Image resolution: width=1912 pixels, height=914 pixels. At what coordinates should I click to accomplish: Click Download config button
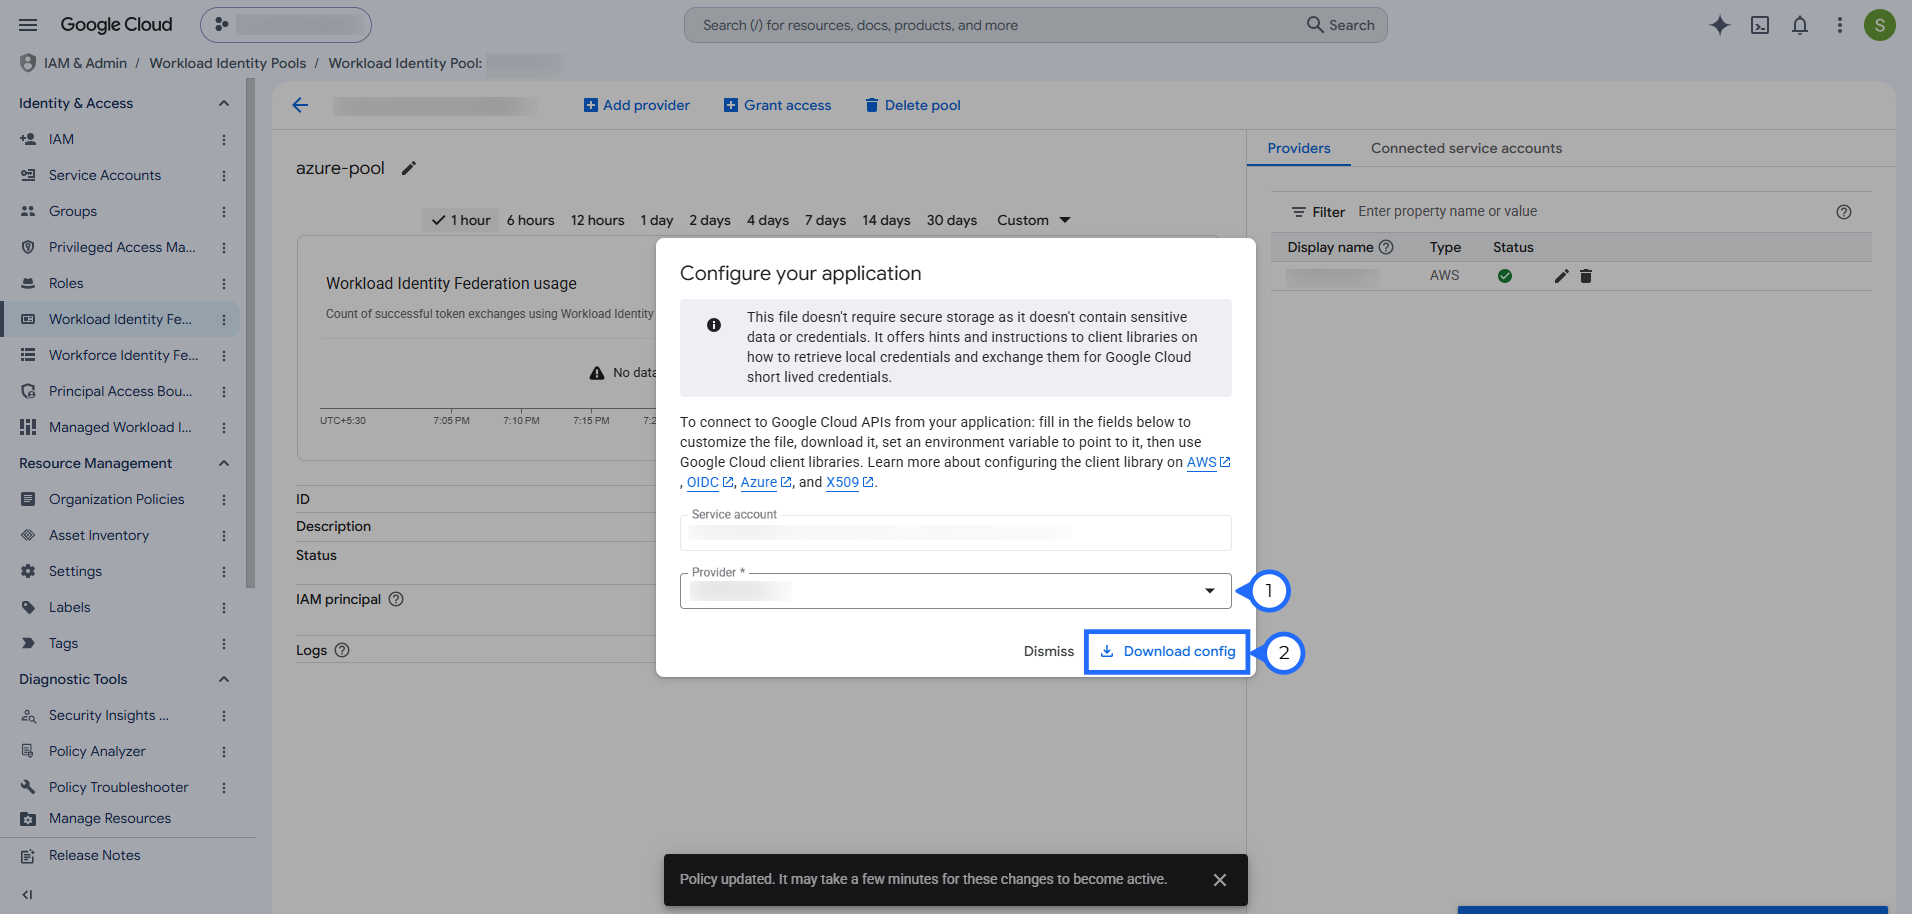click(1168, 651)
